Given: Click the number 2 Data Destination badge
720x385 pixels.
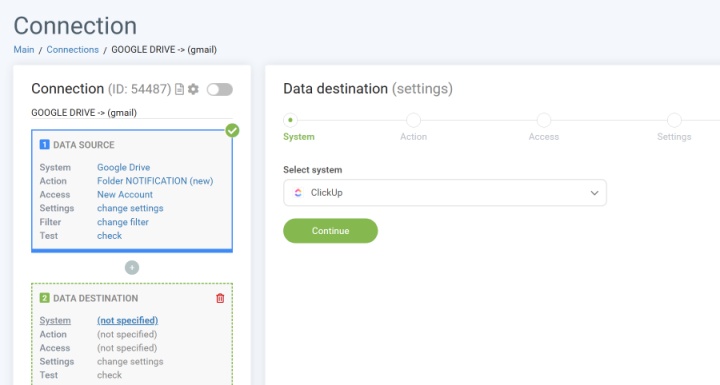Looking at the screenshot, I should (44, 298).
